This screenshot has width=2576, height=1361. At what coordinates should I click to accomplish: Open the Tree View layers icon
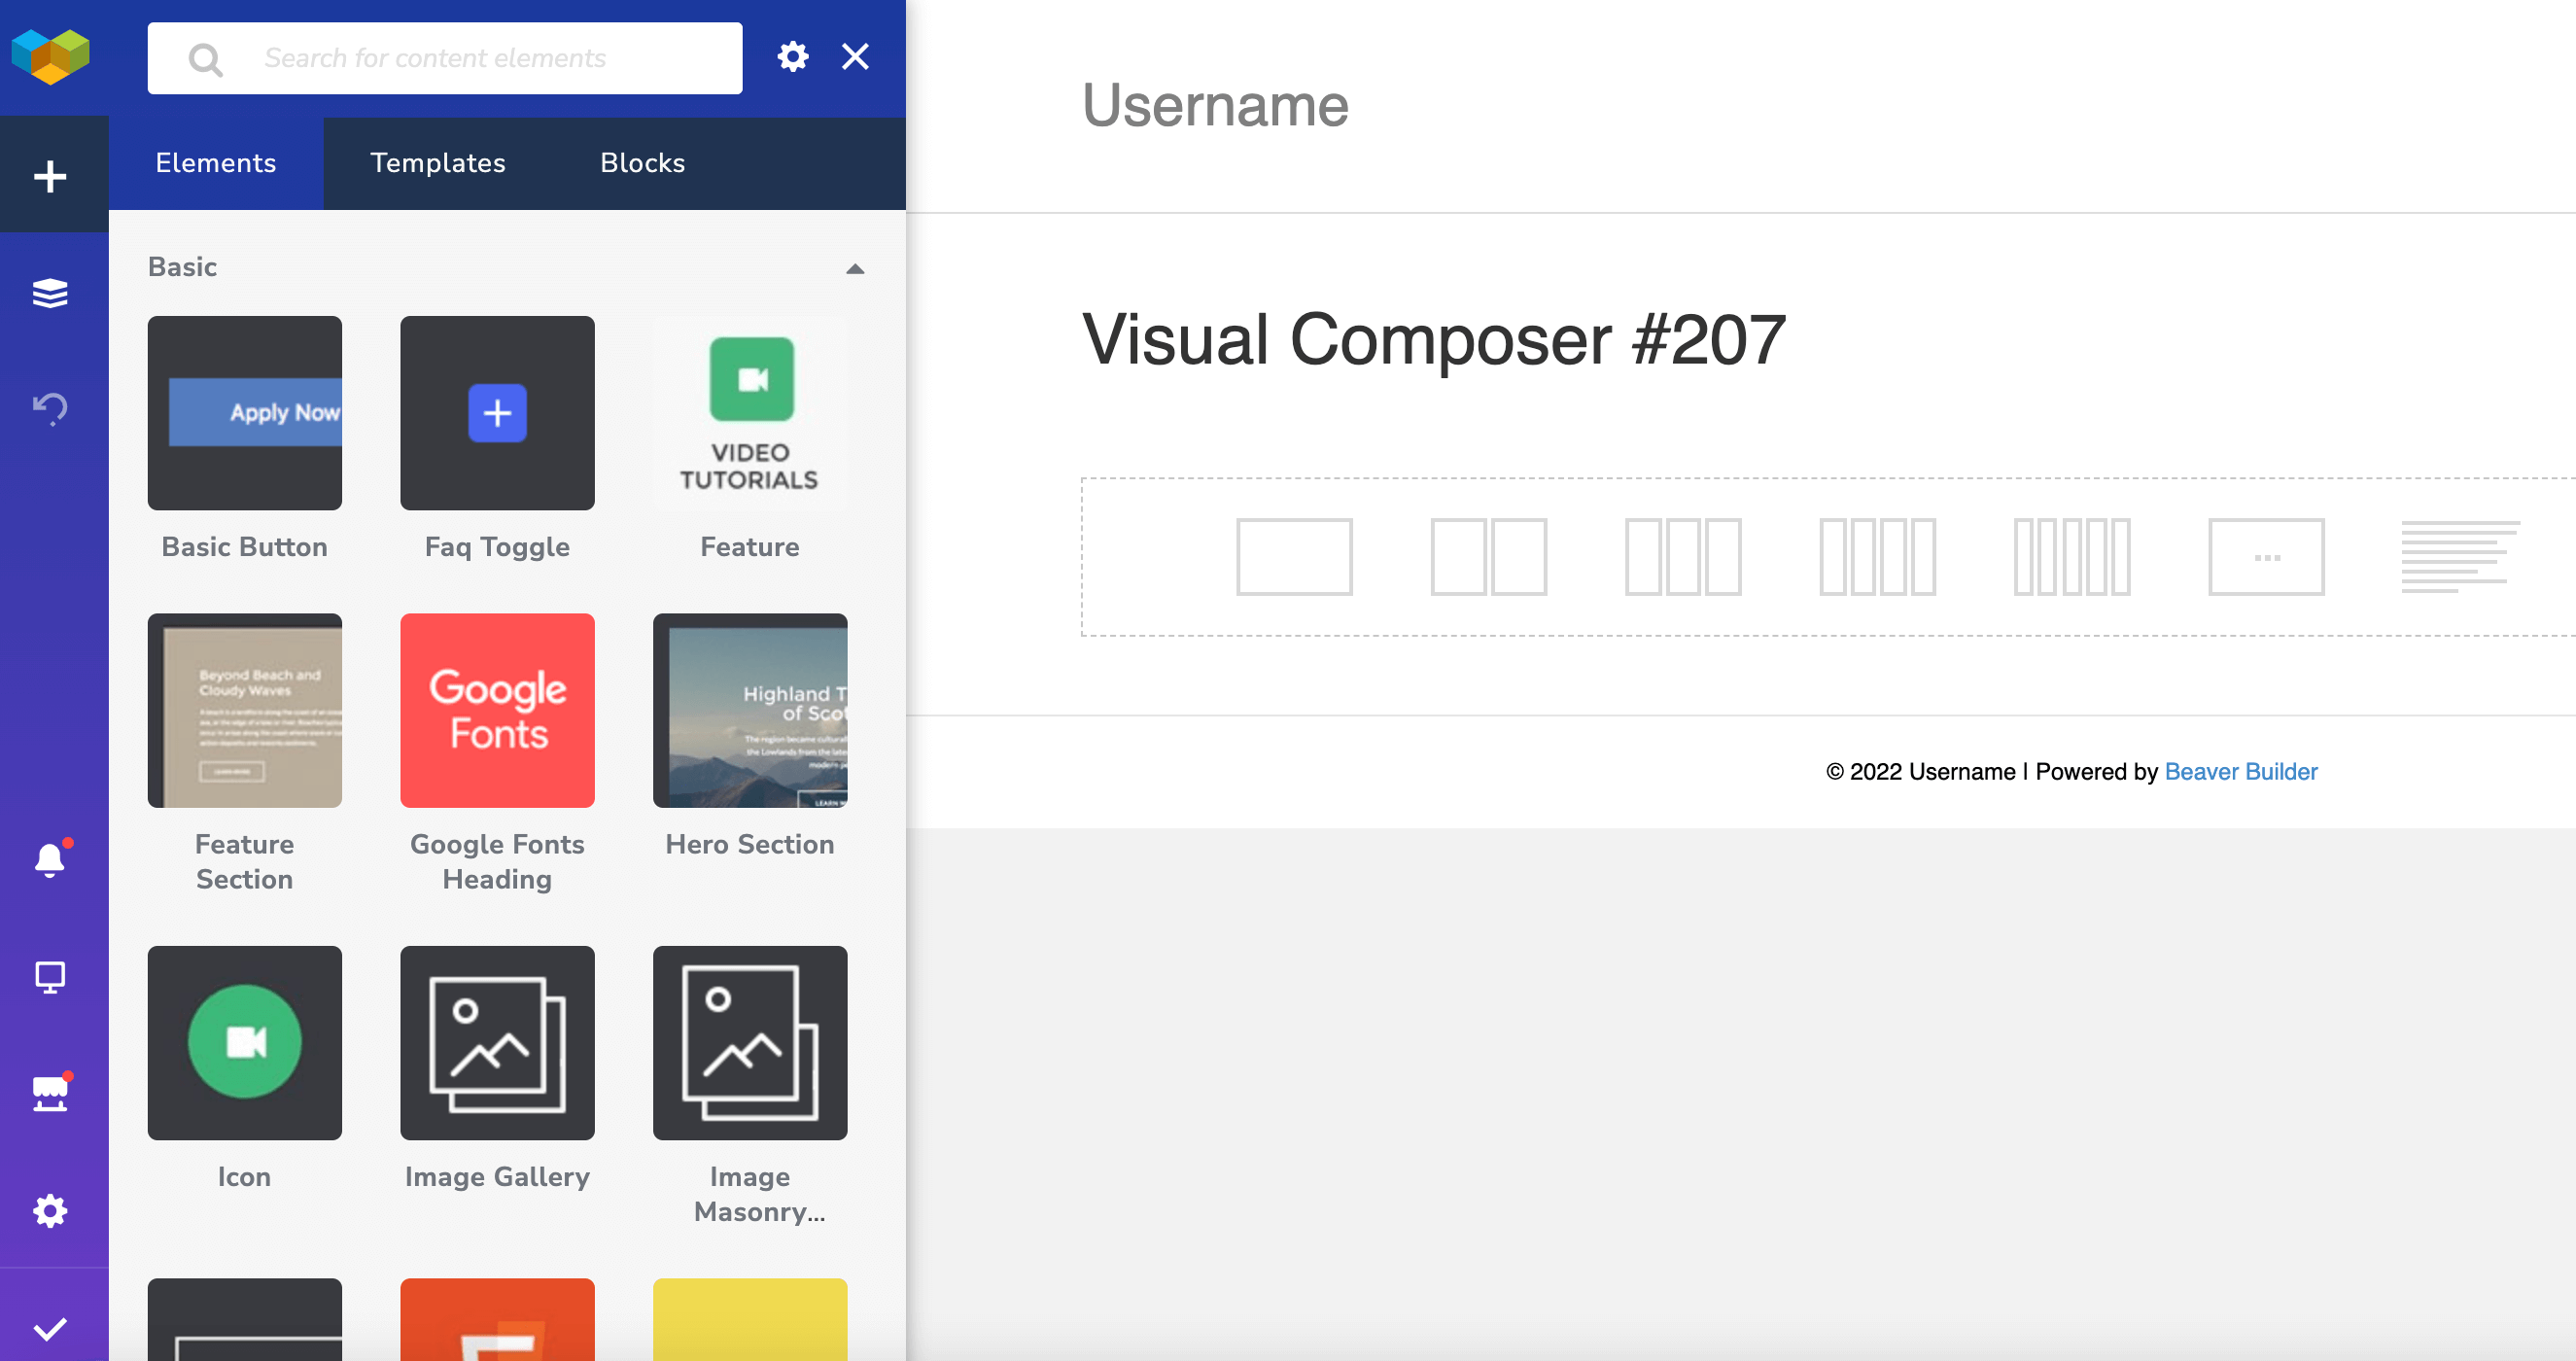point(50,293)
